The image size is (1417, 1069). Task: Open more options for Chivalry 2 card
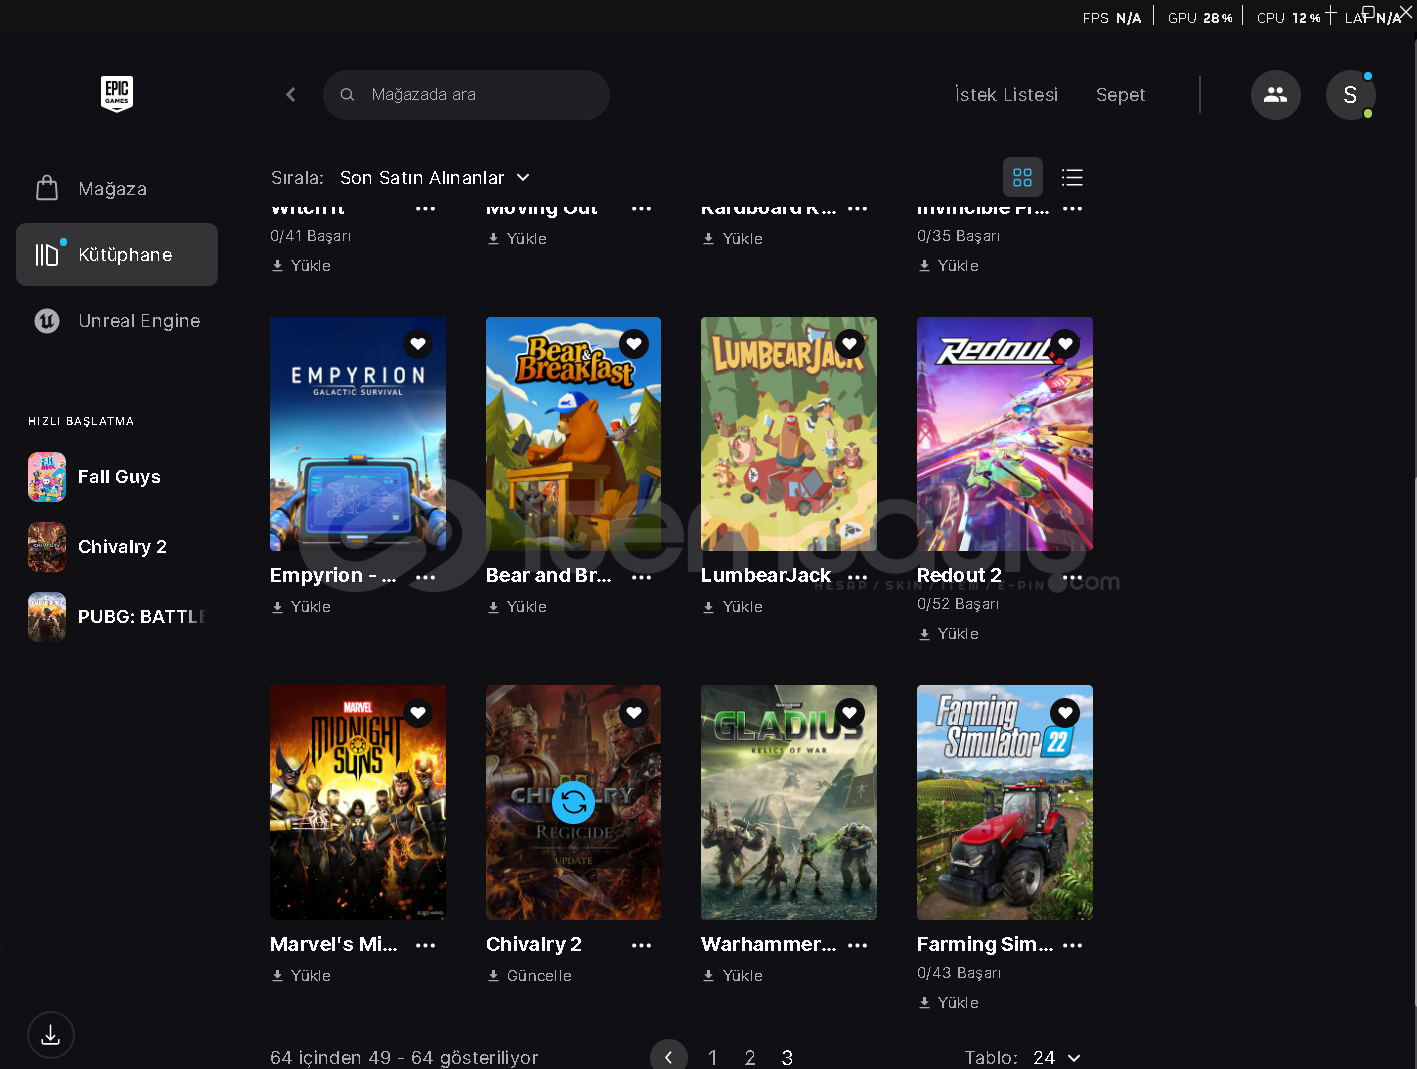(642, 945)
